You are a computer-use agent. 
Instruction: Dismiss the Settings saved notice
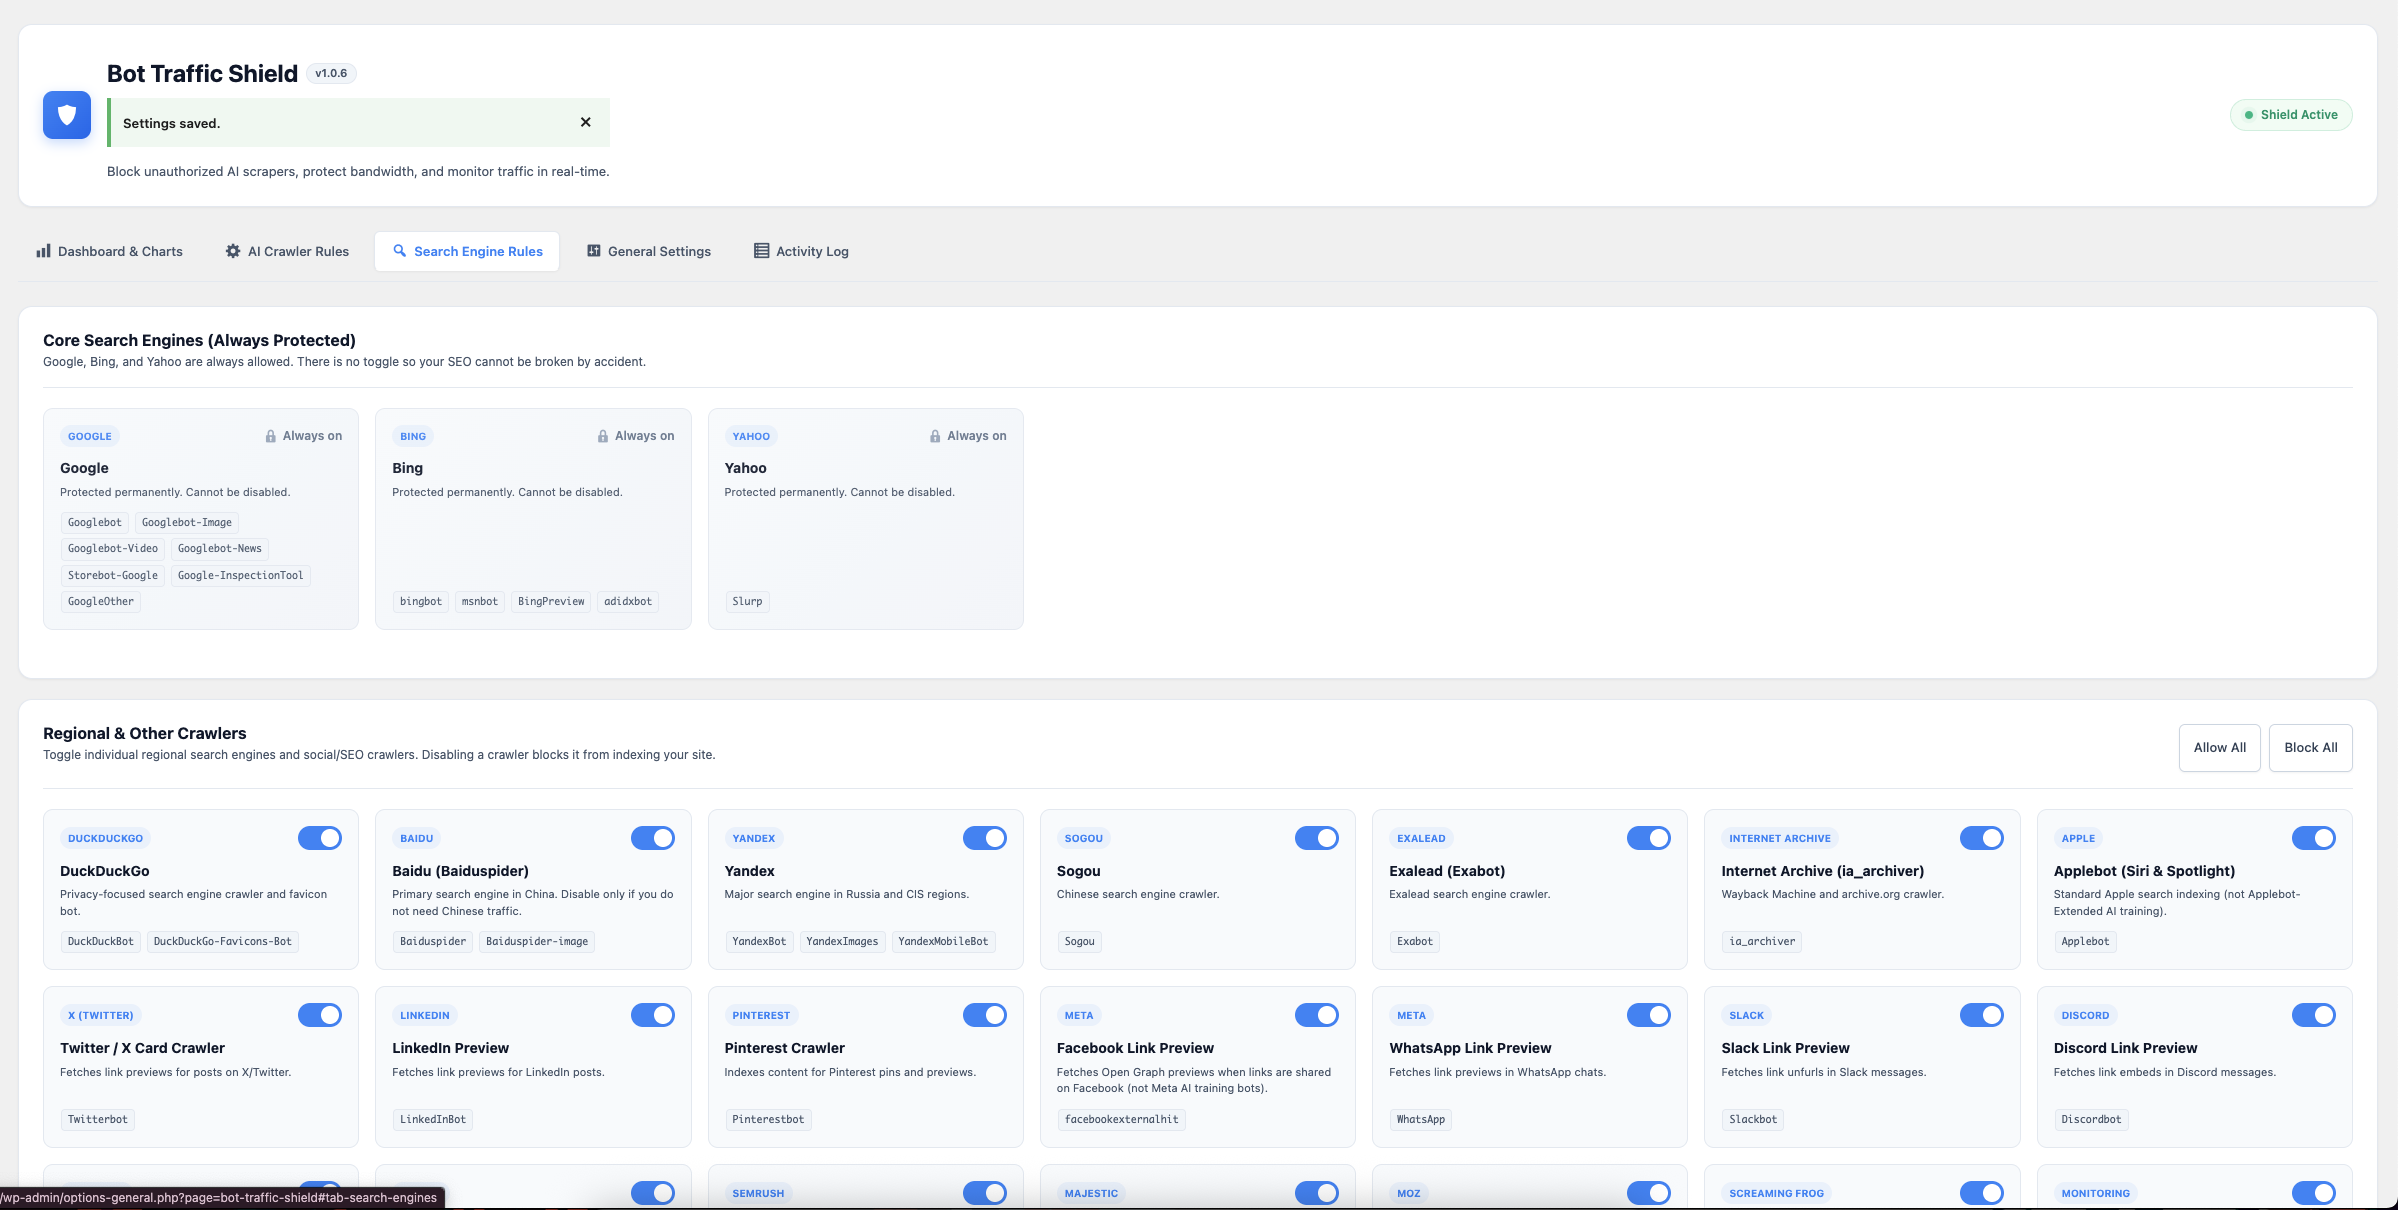click(x=586, y=122)
